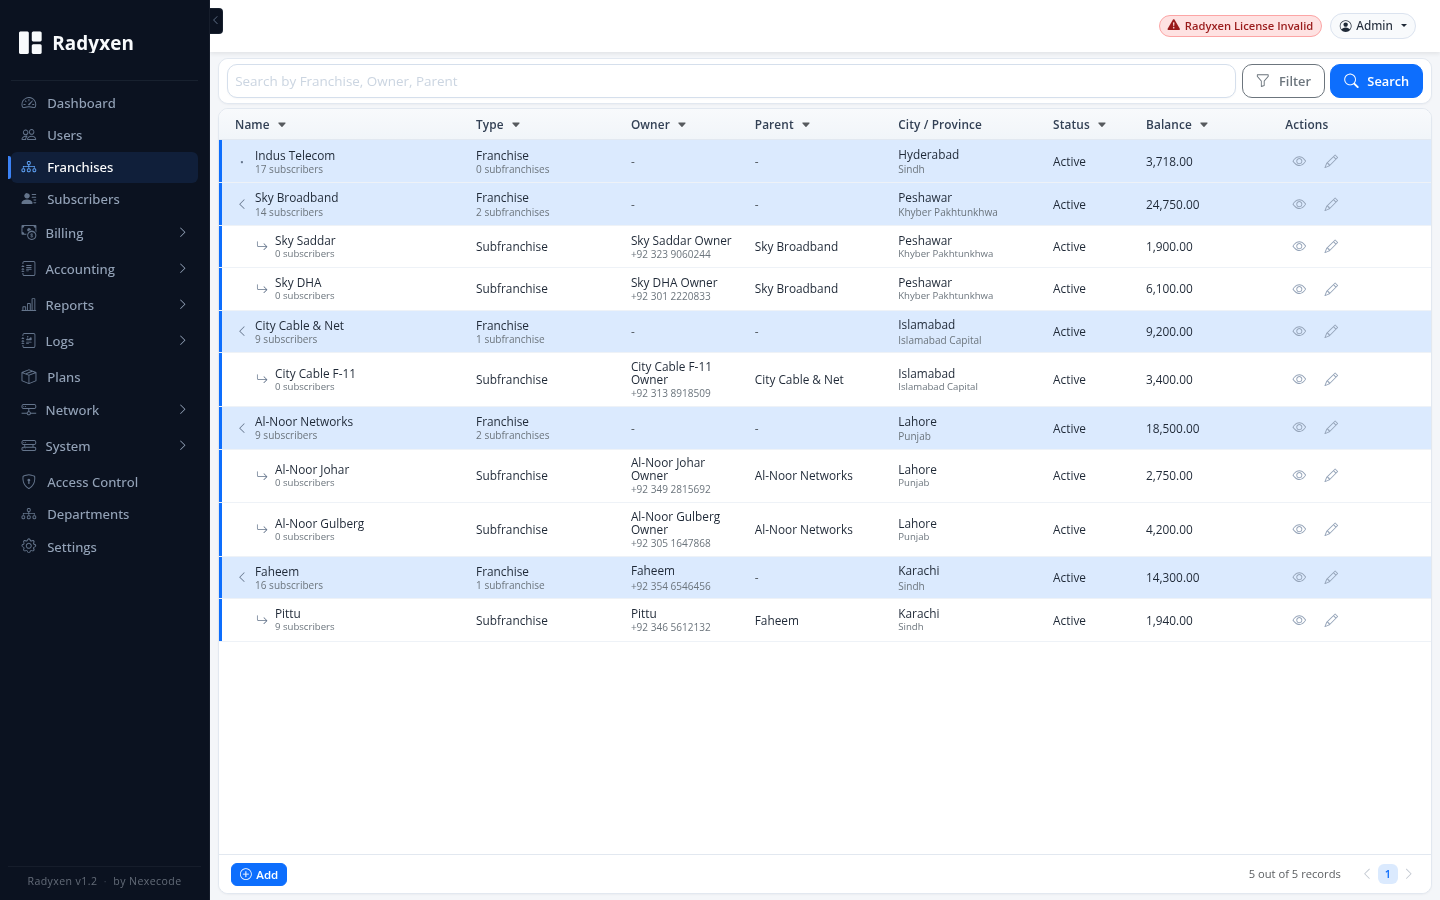
Task: Collapse Faheem franchise children
Action: coord(242,577)
